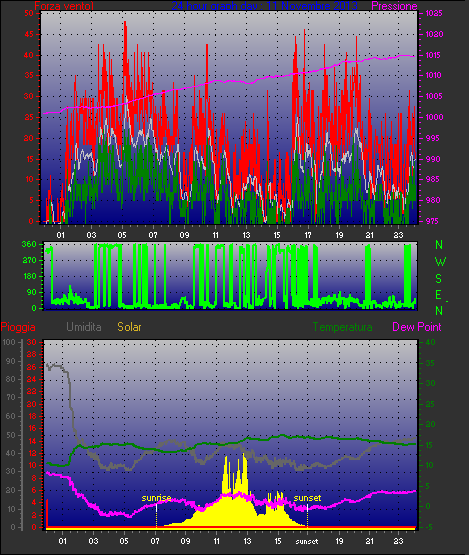Select rain axis value 28
The width and height of the screenshot is (469, 555).
(32, 354)
